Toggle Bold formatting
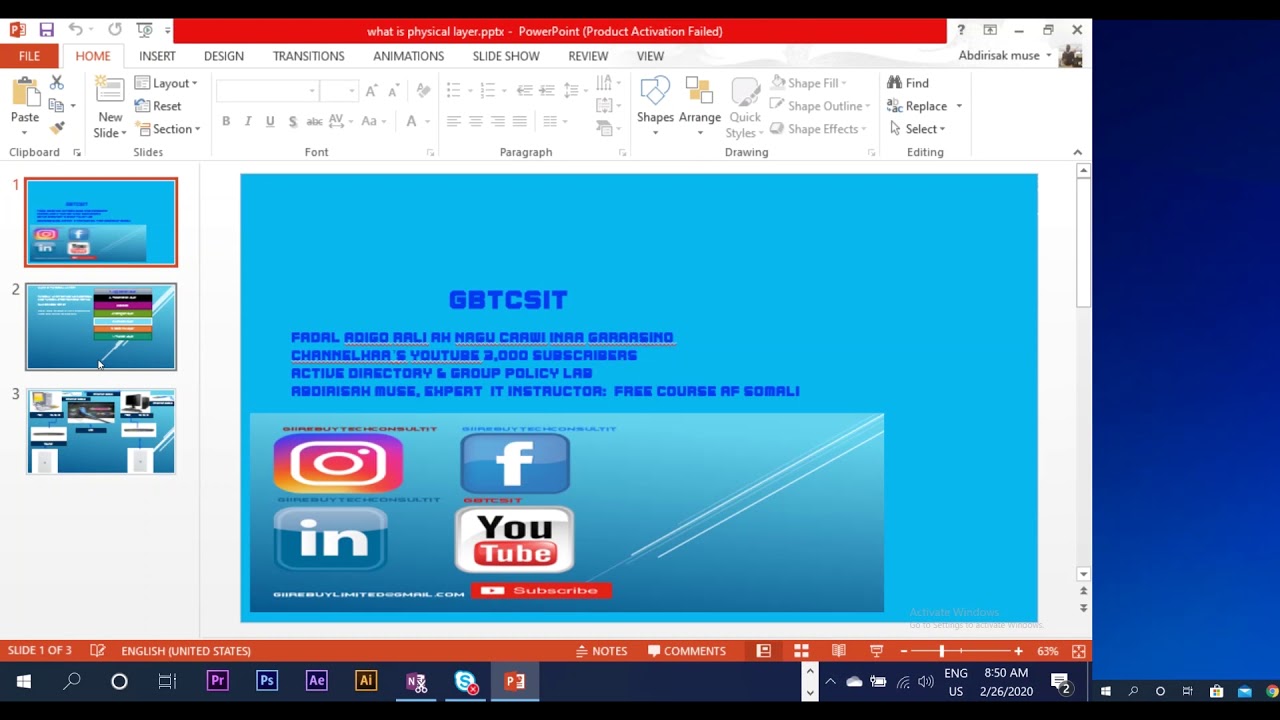The height and width of the screenshot is (720, 1280). (x=226, y=121)
